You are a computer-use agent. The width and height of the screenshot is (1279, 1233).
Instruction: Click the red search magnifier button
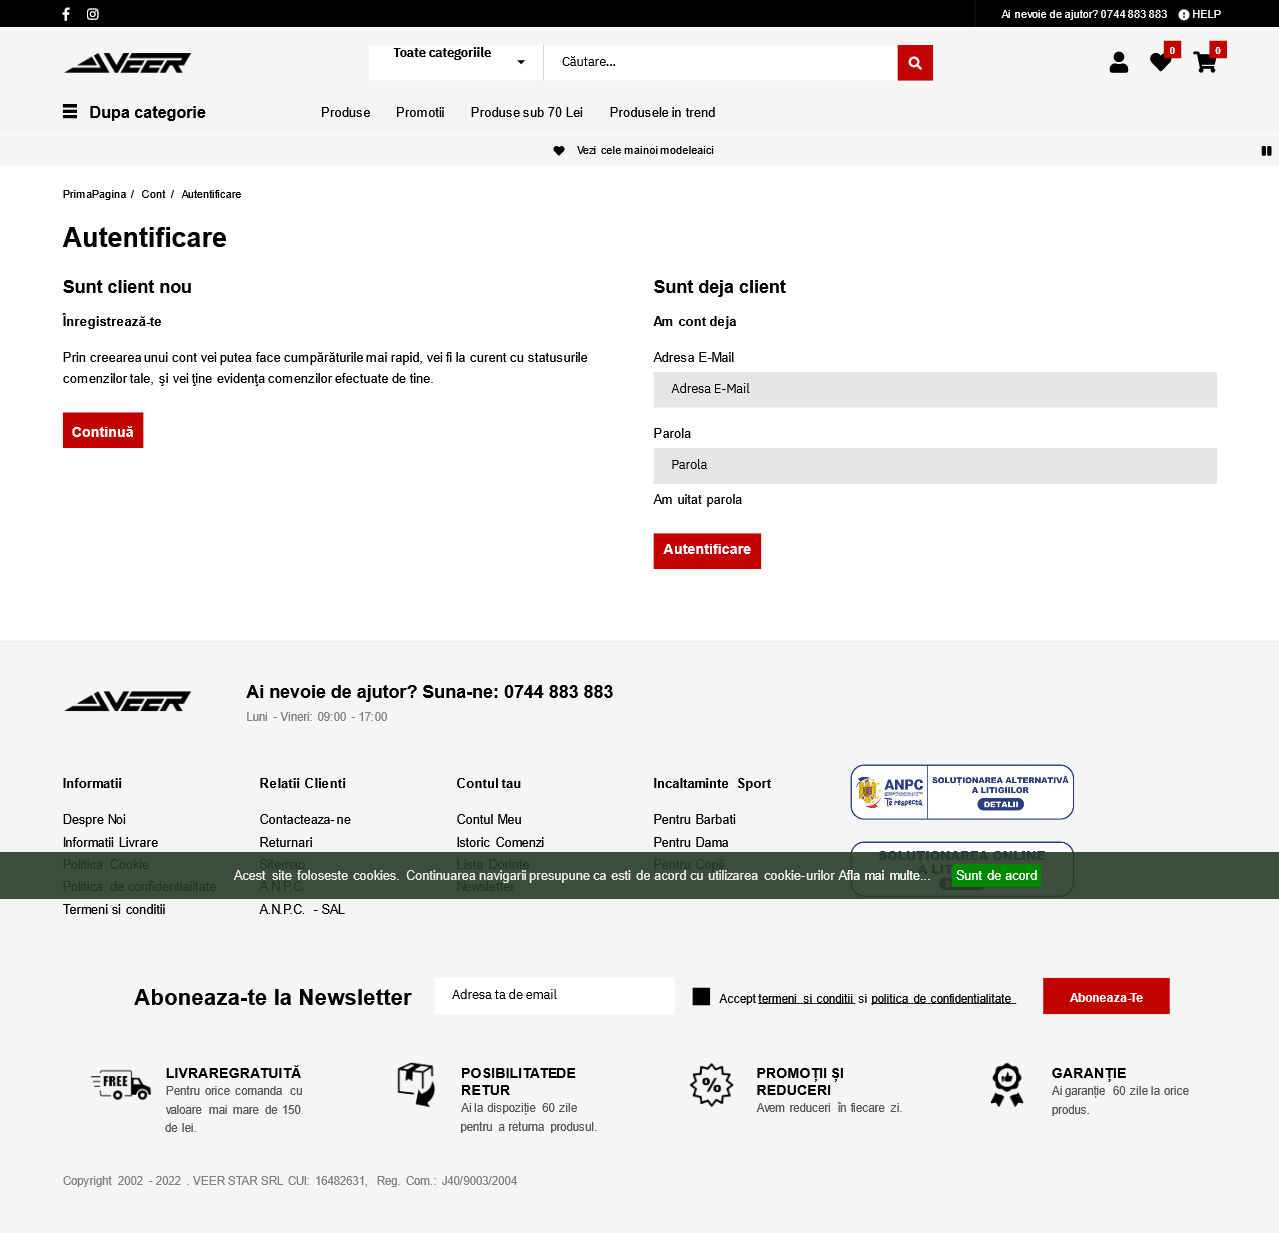(x=915, y=62)
